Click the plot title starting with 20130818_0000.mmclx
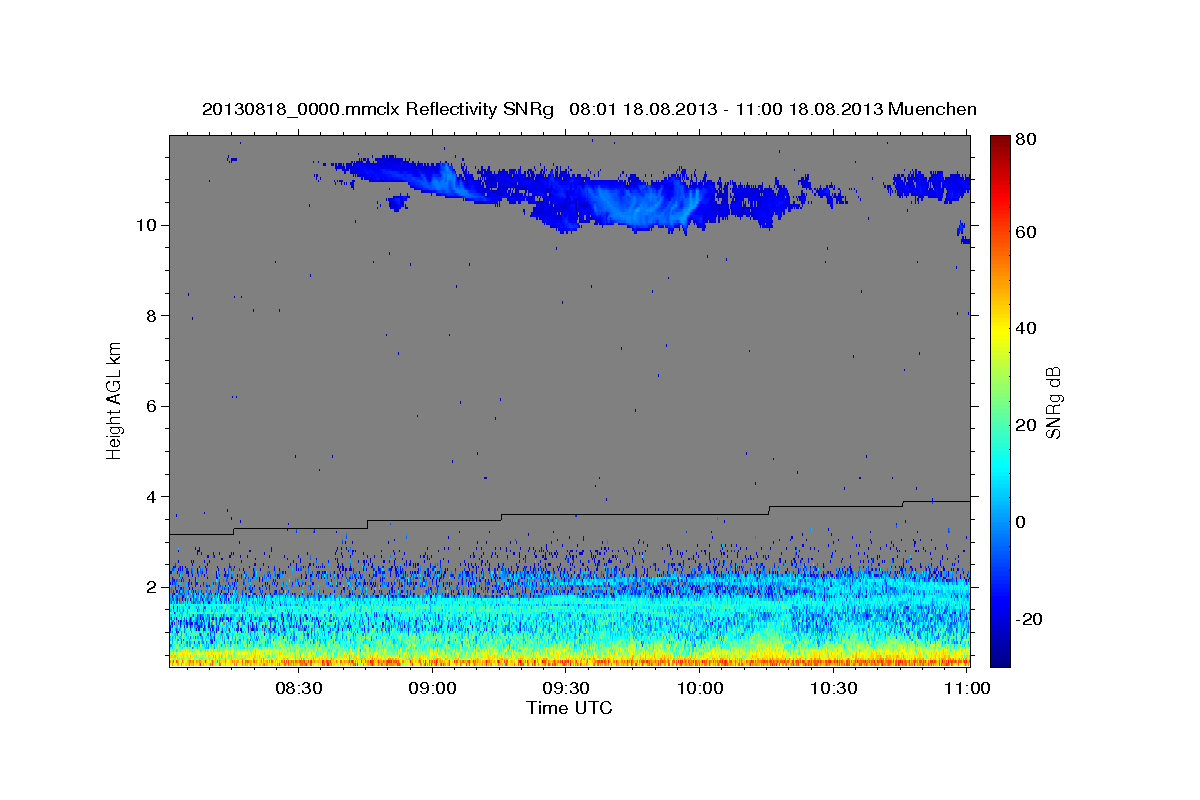The width and height of the screenshot is (1200, 800). point(589,109)
